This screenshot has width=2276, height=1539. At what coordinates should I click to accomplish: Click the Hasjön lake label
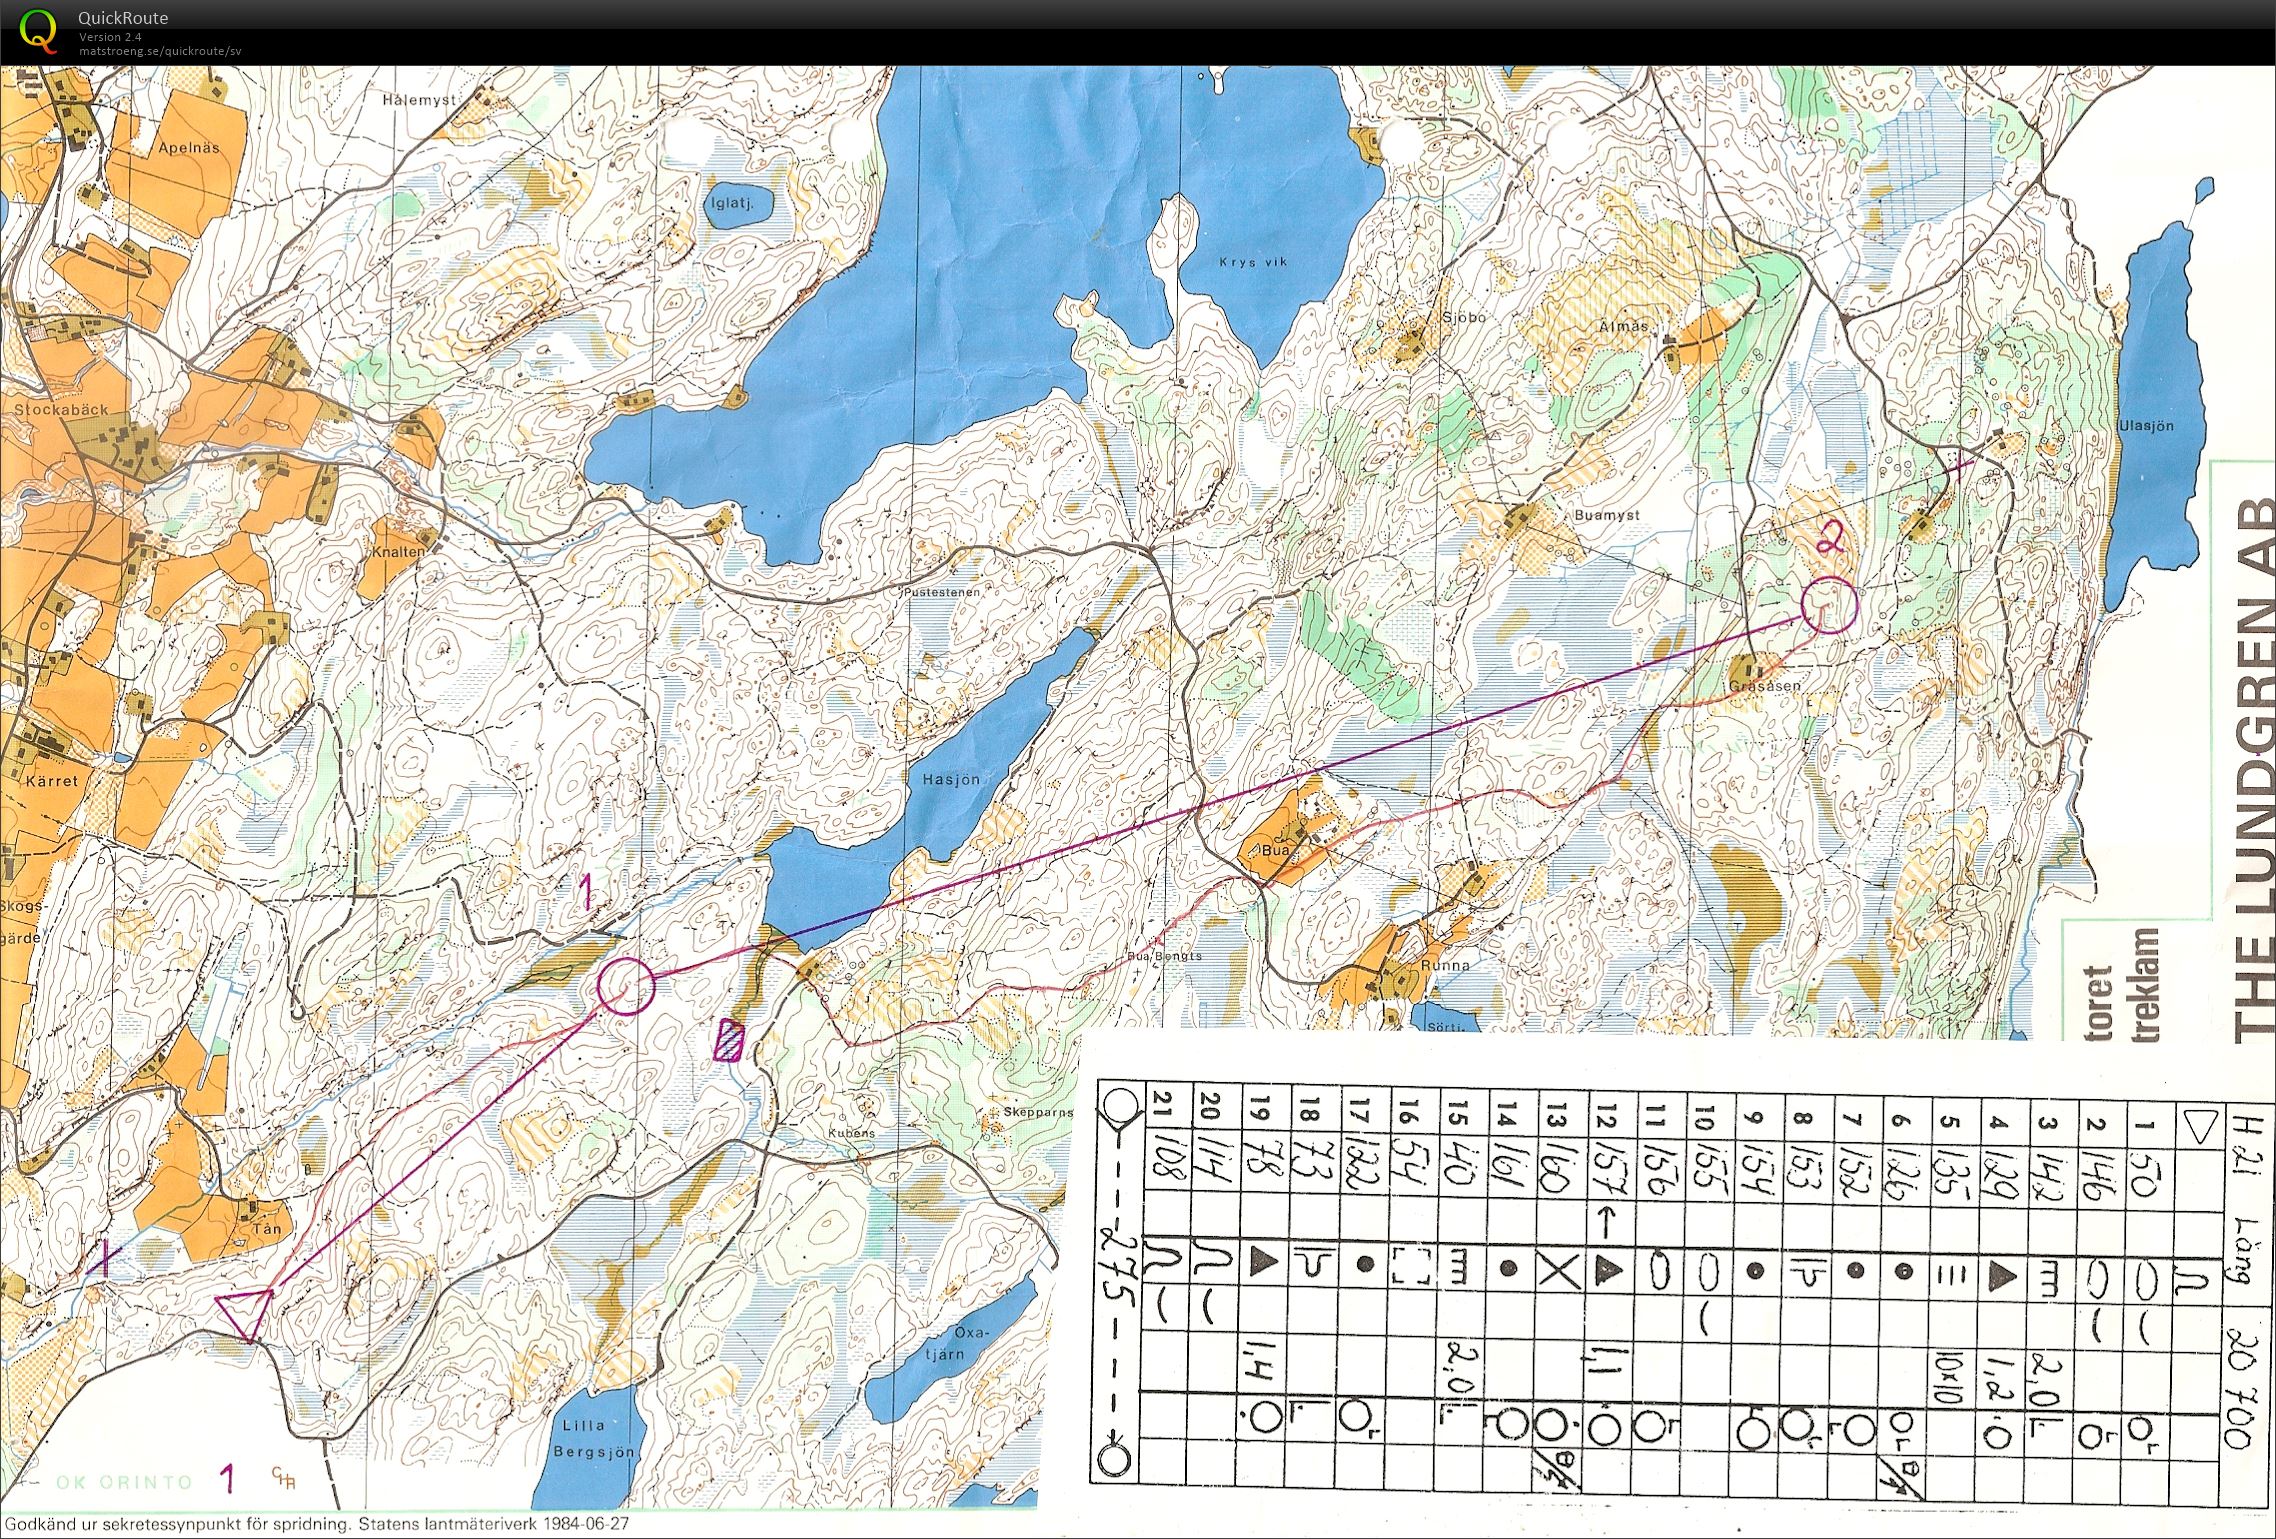tap(951, 778)
